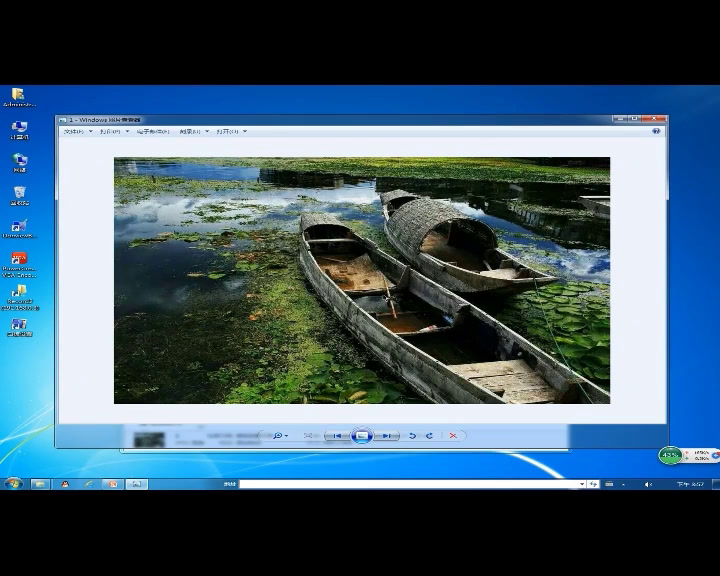Select the Record desktop shortcut icon
The image size is (720, 576).
[19, 298]
